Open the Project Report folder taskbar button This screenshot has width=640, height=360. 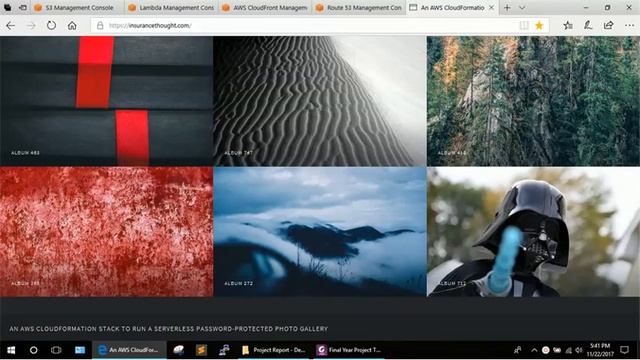tap(274, 350)
